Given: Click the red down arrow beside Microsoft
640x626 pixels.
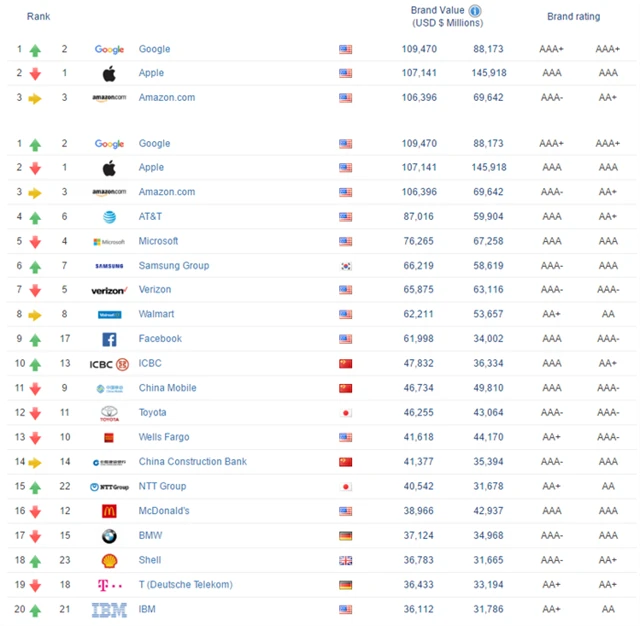Looking at the screenshot, I should coord(35,242).
